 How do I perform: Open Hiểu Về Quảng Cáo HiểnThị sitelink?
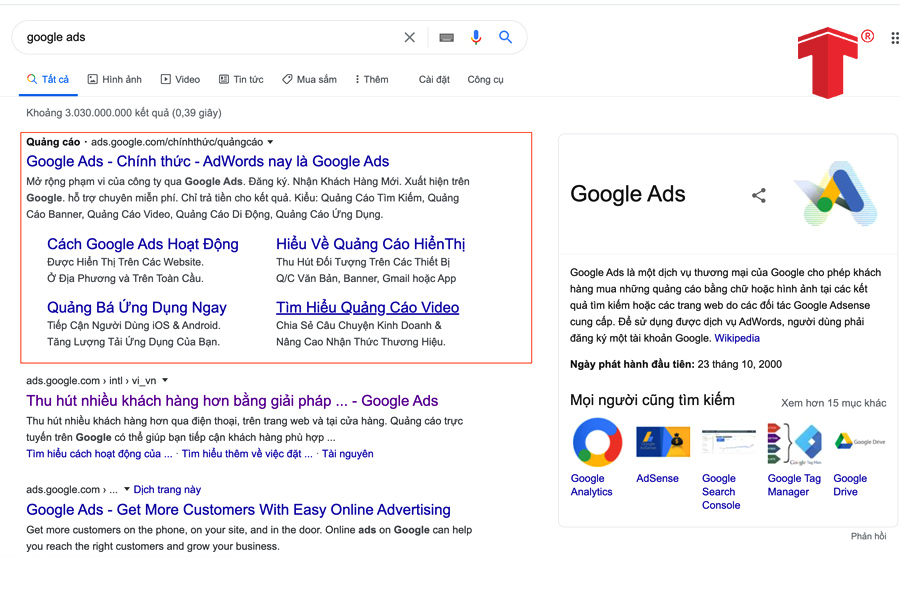coord(371,244)
